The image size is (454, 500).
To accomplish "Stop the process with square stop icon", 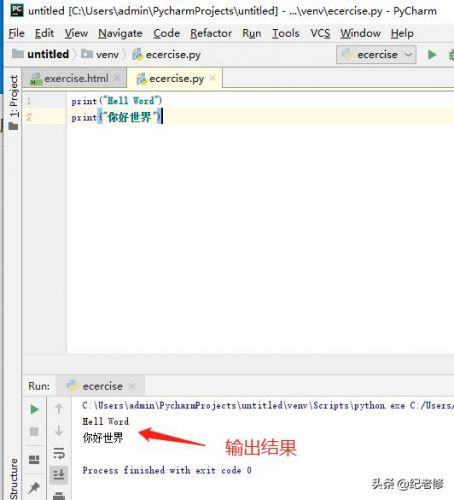I will [x=34, y=431].
